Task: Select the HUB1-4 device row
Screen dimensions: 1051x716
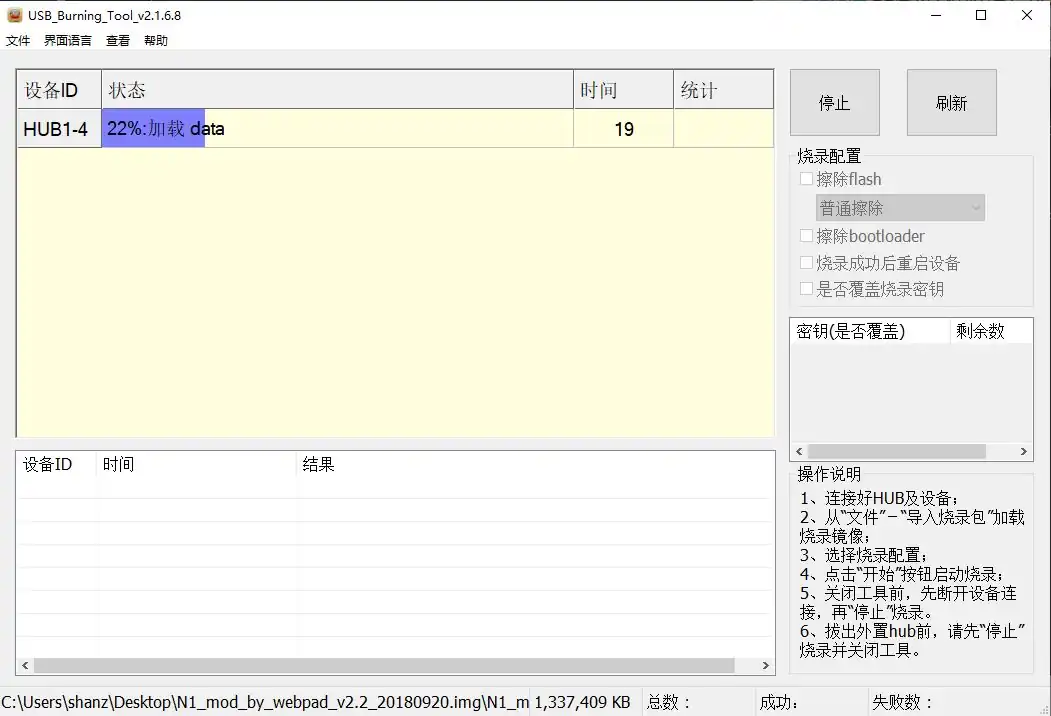Action: [x=58, y=129]
